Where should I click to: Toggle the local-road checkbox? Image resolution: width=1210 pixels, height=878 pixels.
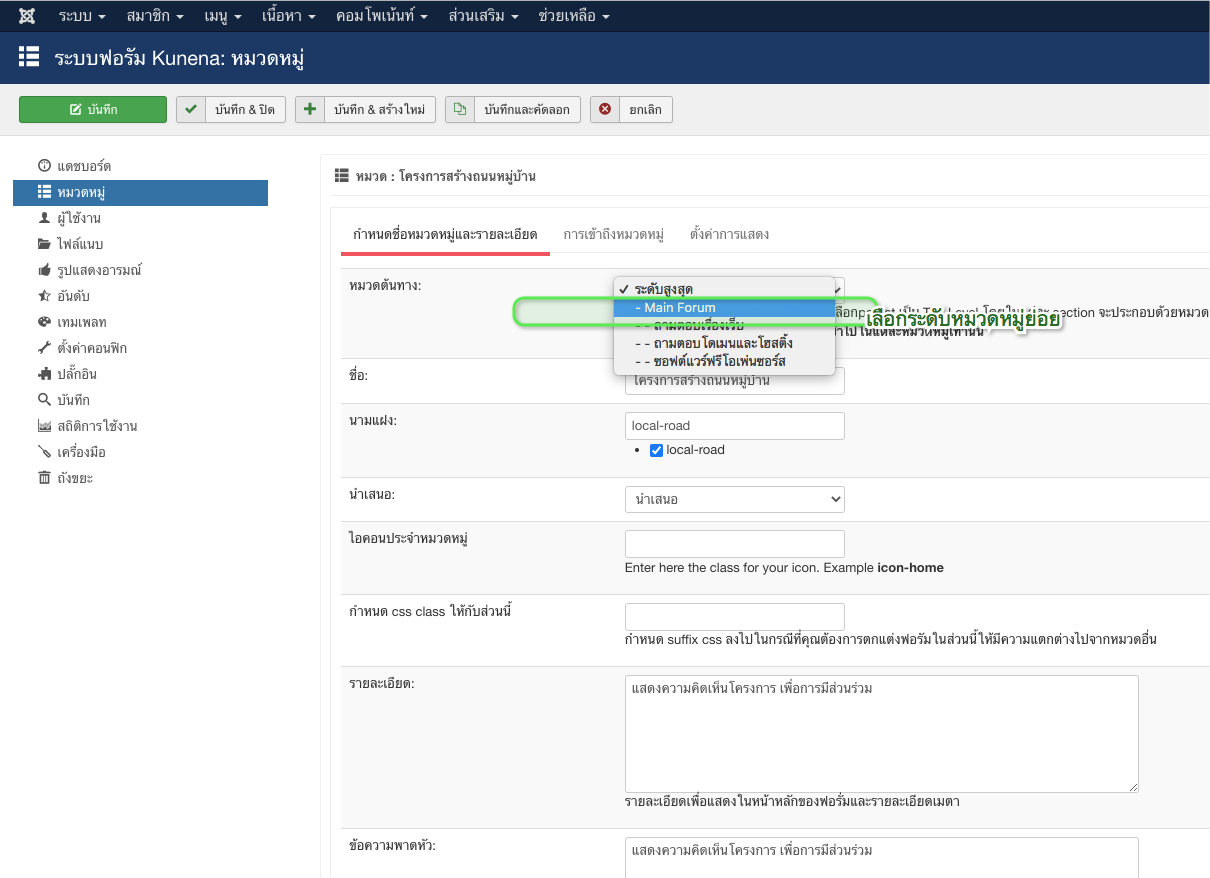657,450
